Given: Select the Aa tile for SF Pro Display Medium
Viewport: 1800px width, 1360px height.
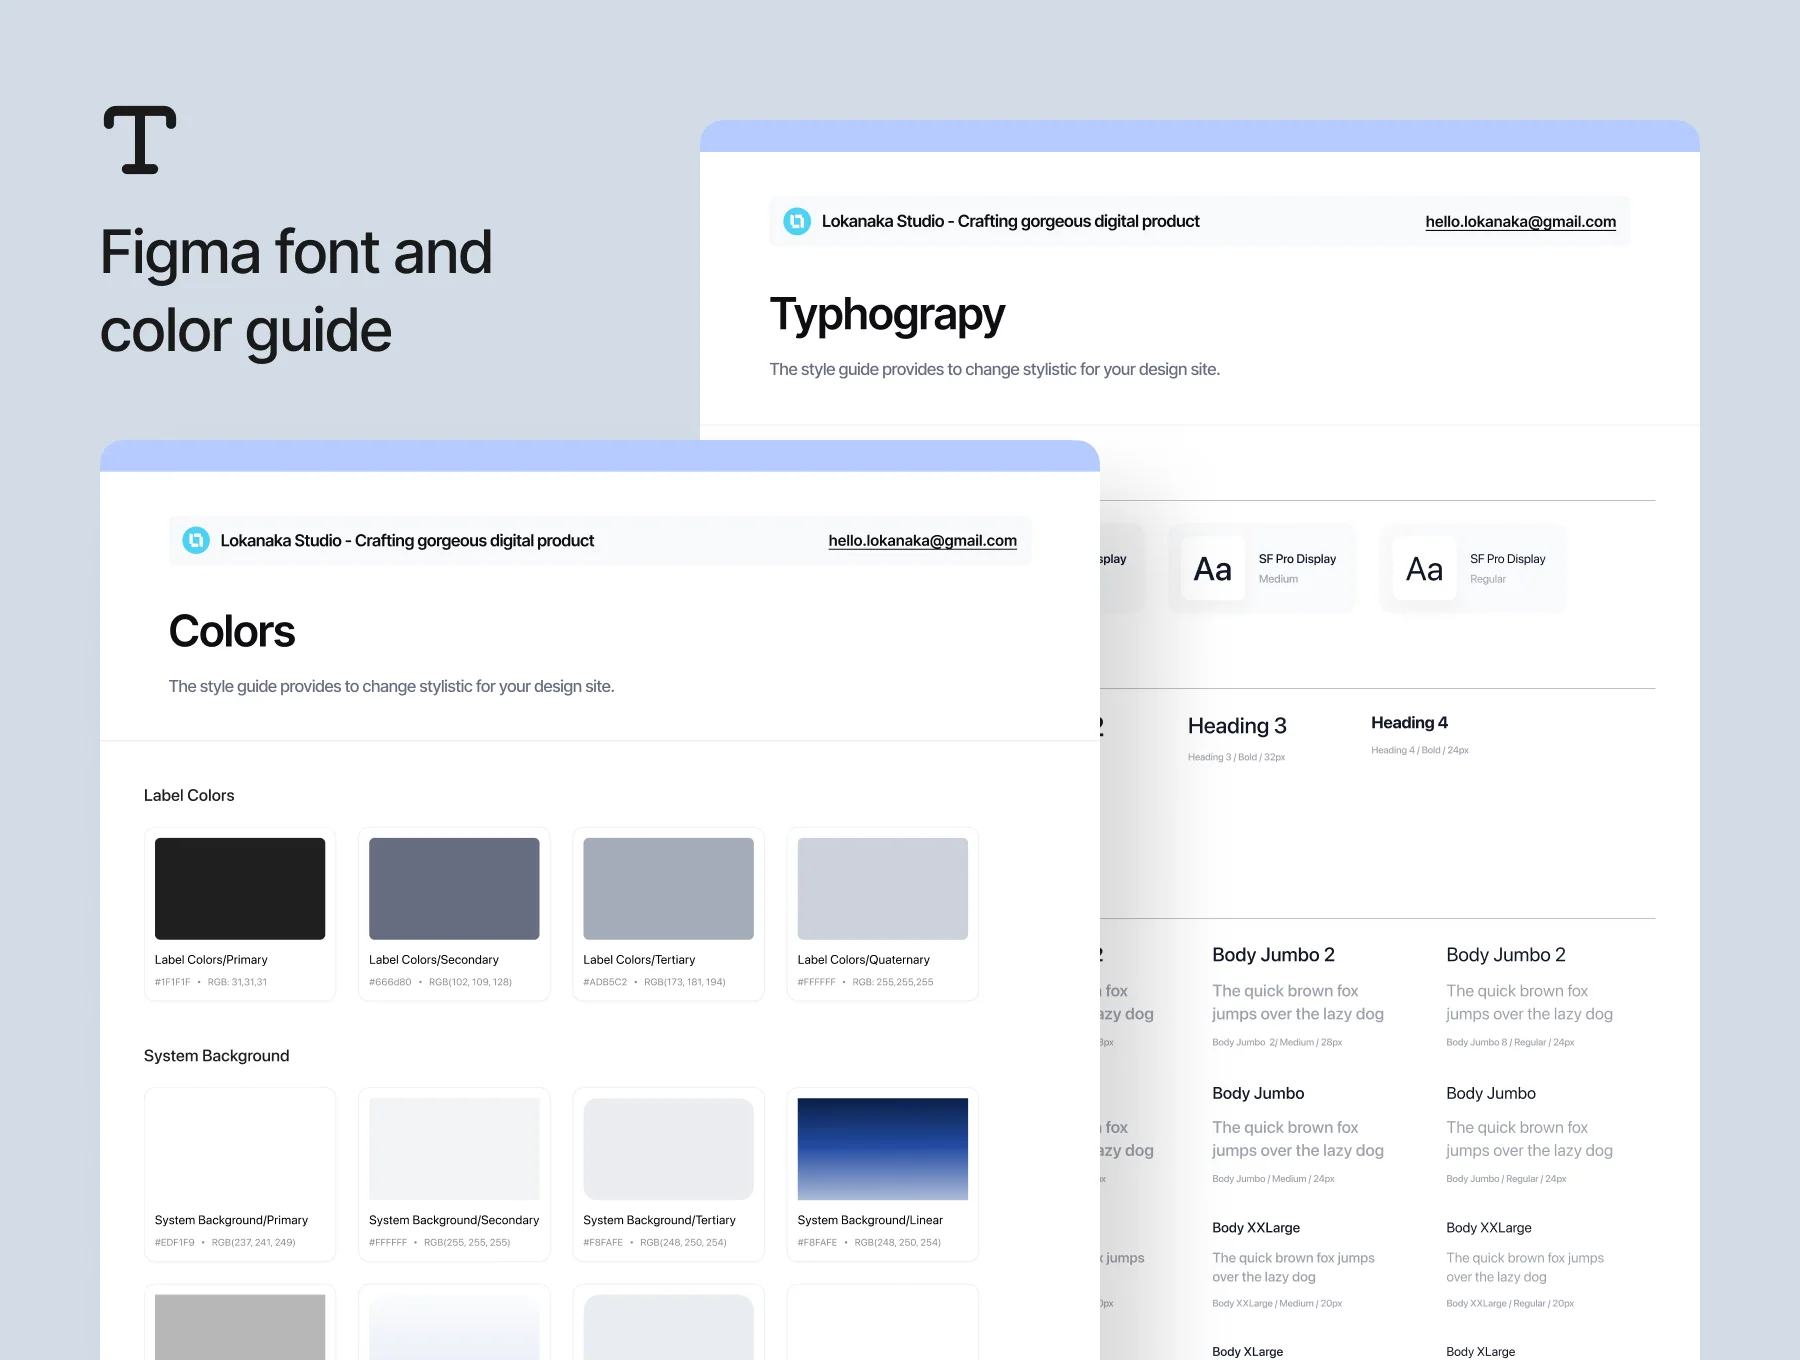Looking at the screenshot, I should 1213,568.
